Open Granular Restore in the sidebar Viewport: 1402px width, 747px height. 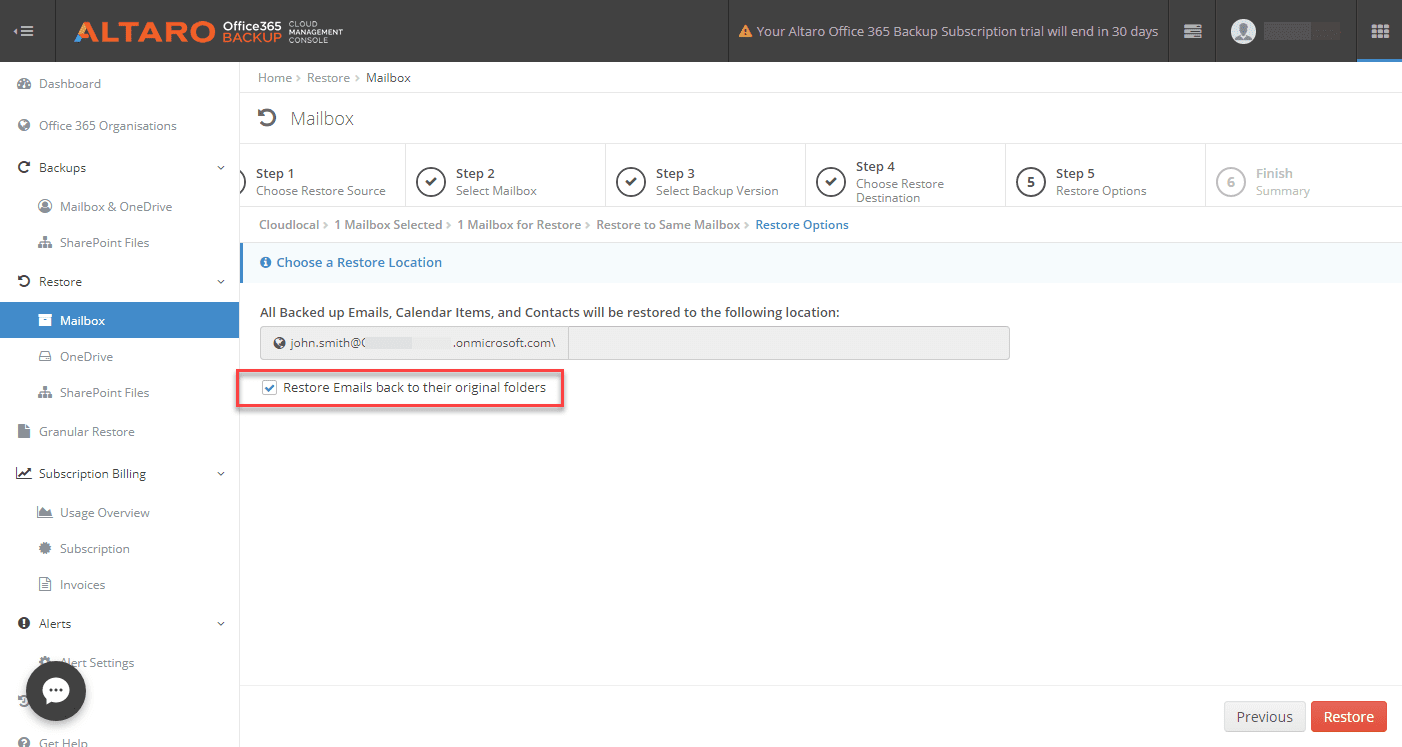86,432
